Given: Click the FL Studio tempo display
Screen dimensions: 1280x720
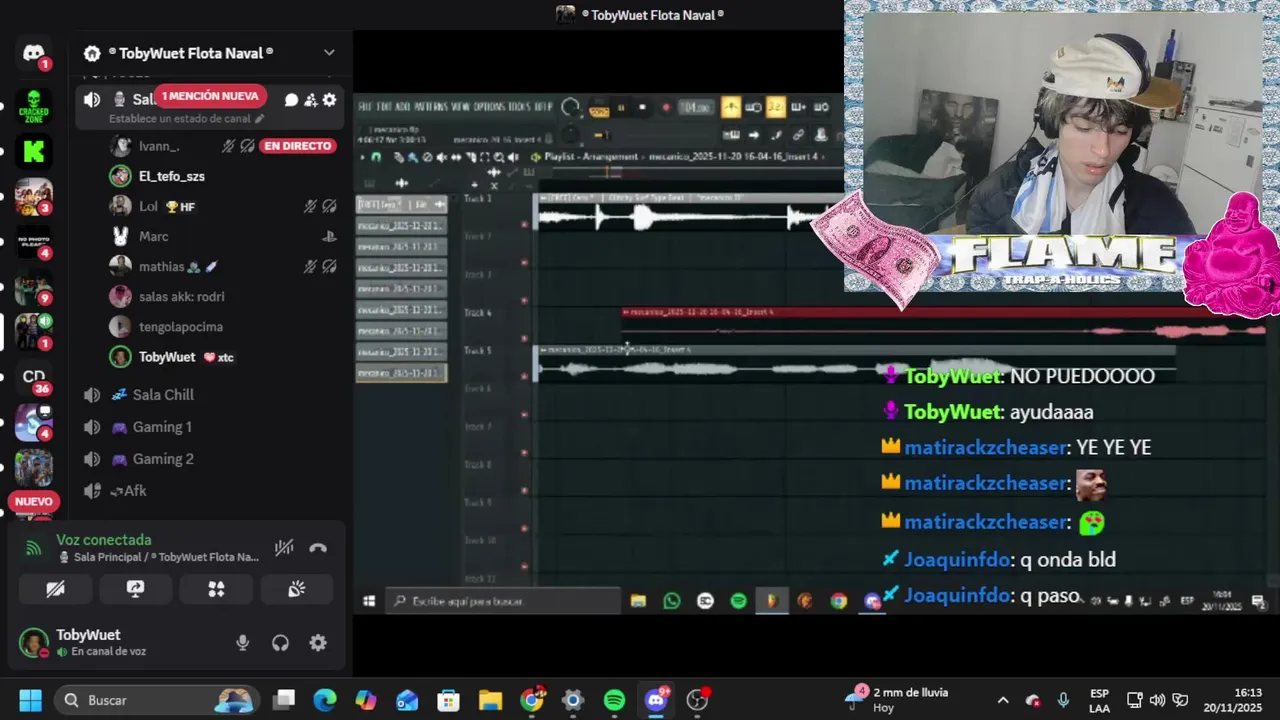Looking at the screenshot, I should click(697, 107).
